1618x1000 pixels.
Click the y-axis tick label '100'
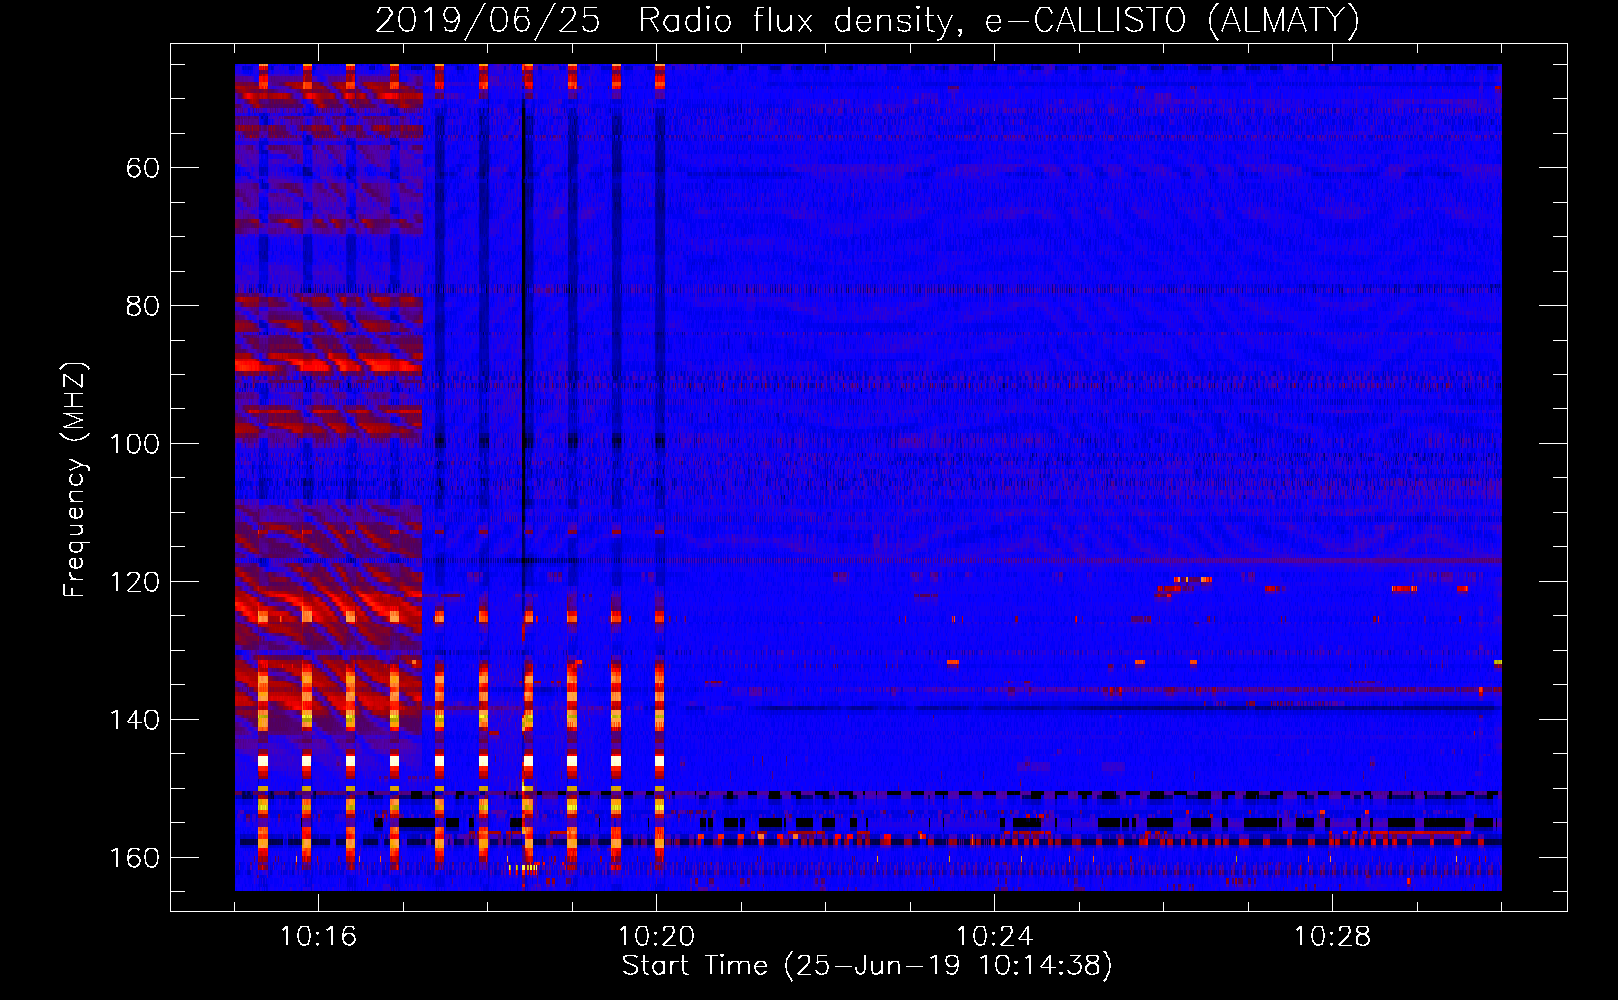click(135, 444)
